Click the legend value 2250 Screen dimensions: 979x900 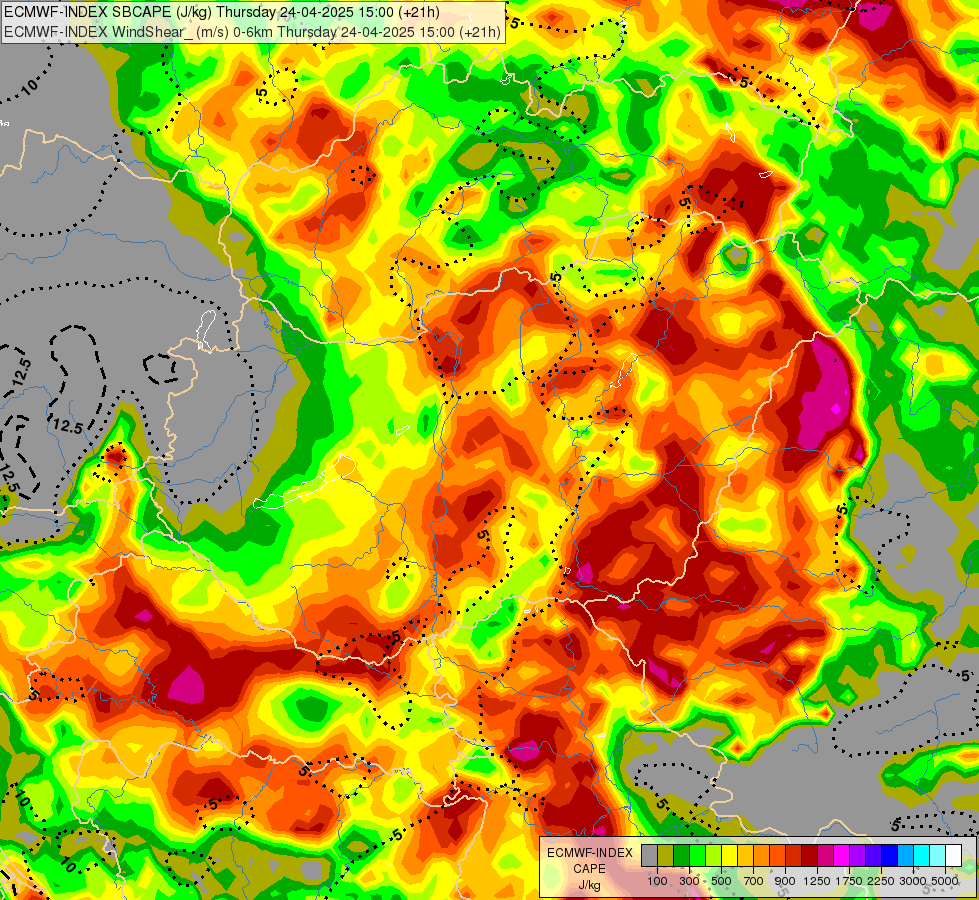pos(881,881)
